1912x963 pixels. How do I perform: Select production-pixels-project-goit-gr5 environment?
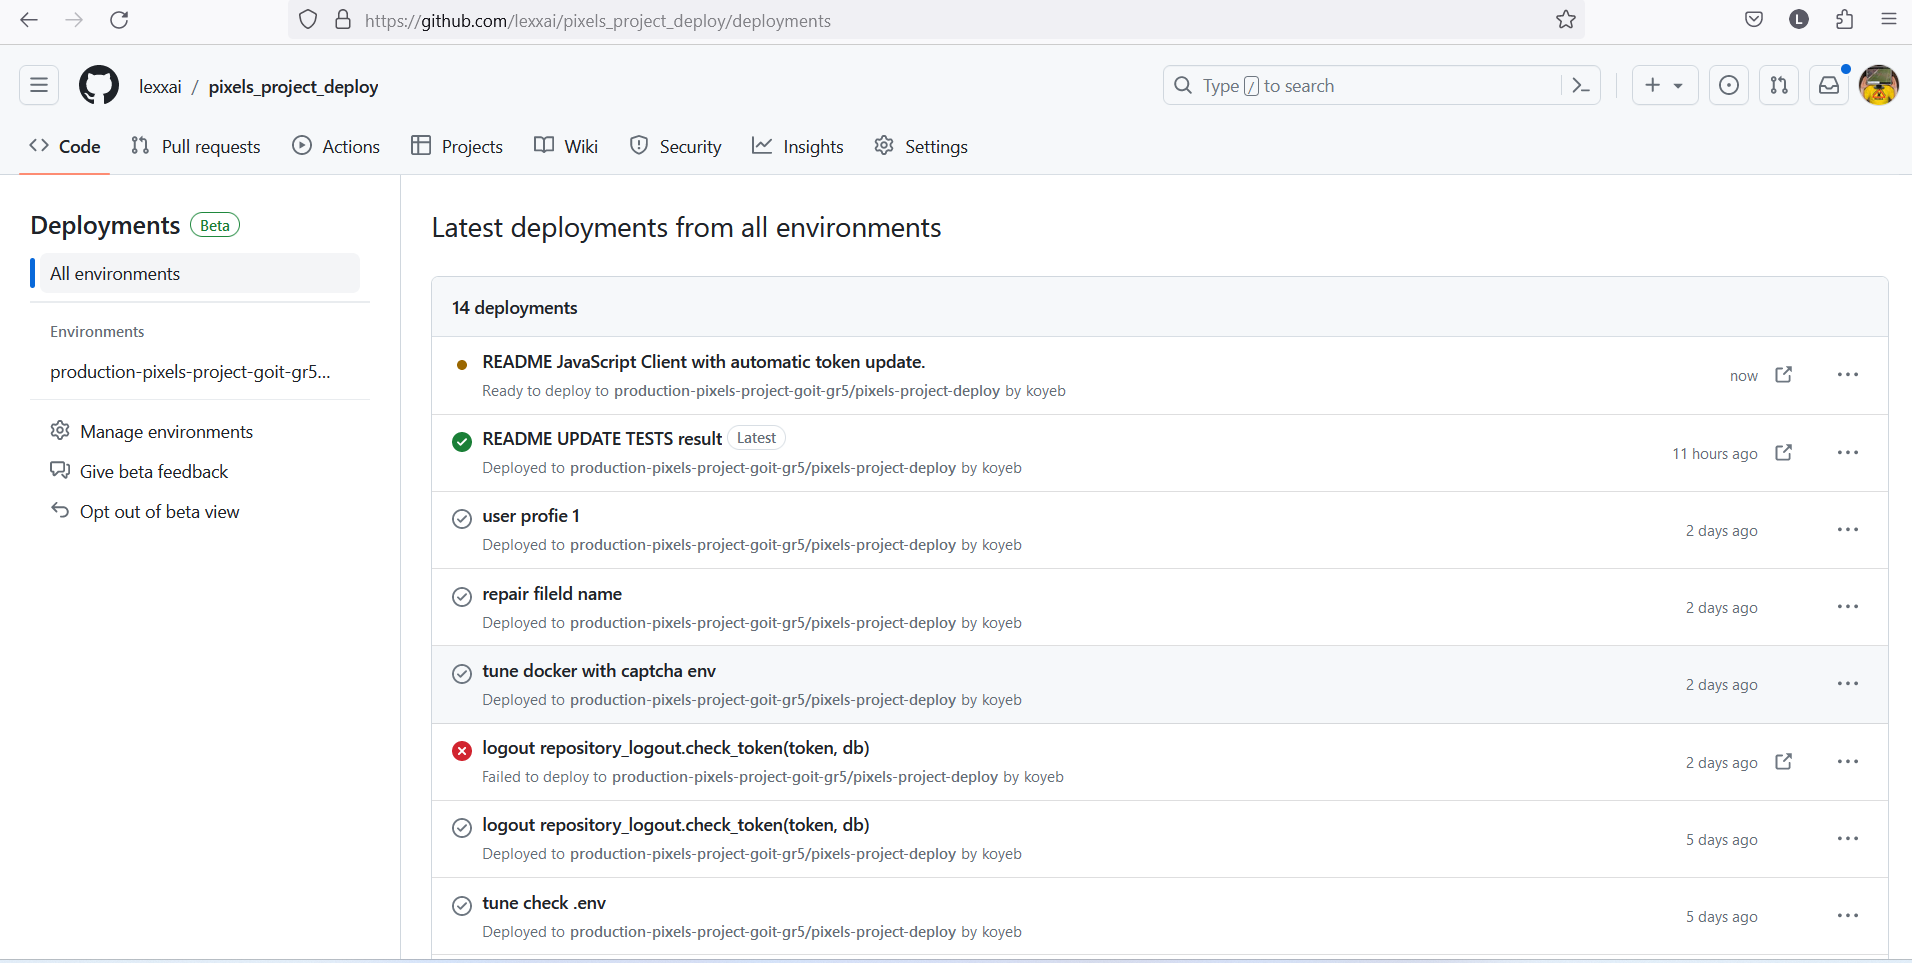(190, 372)
